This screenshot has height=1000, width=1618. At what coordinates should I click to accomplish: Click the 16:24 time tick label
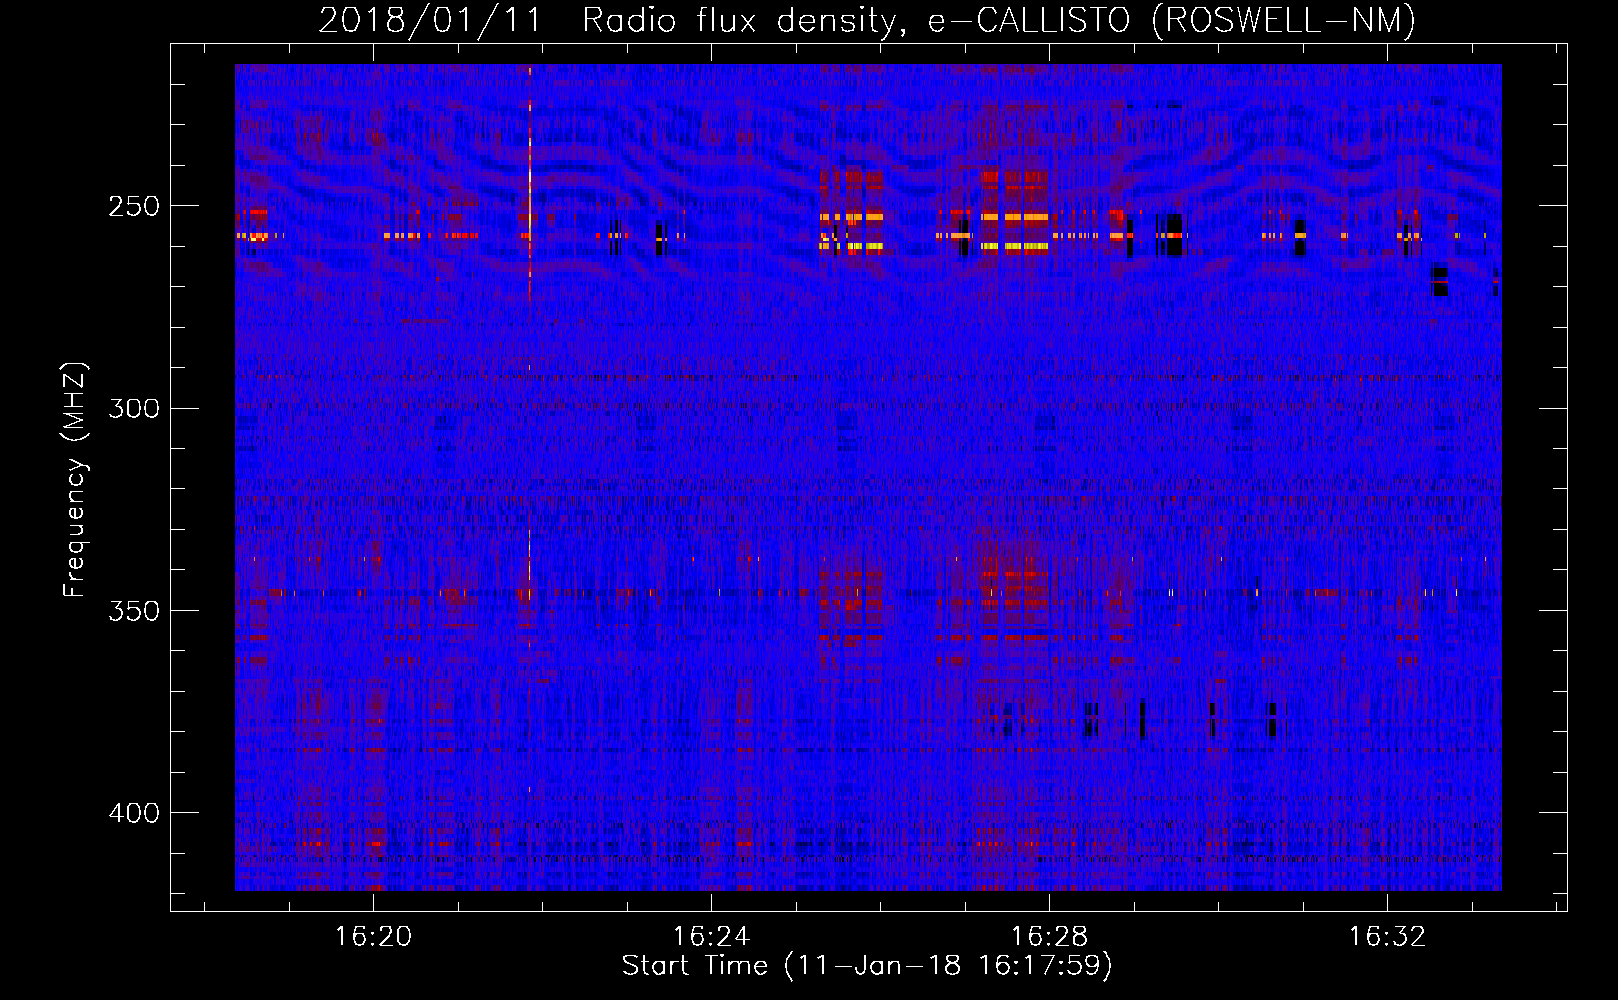click(x=711, y=937)
